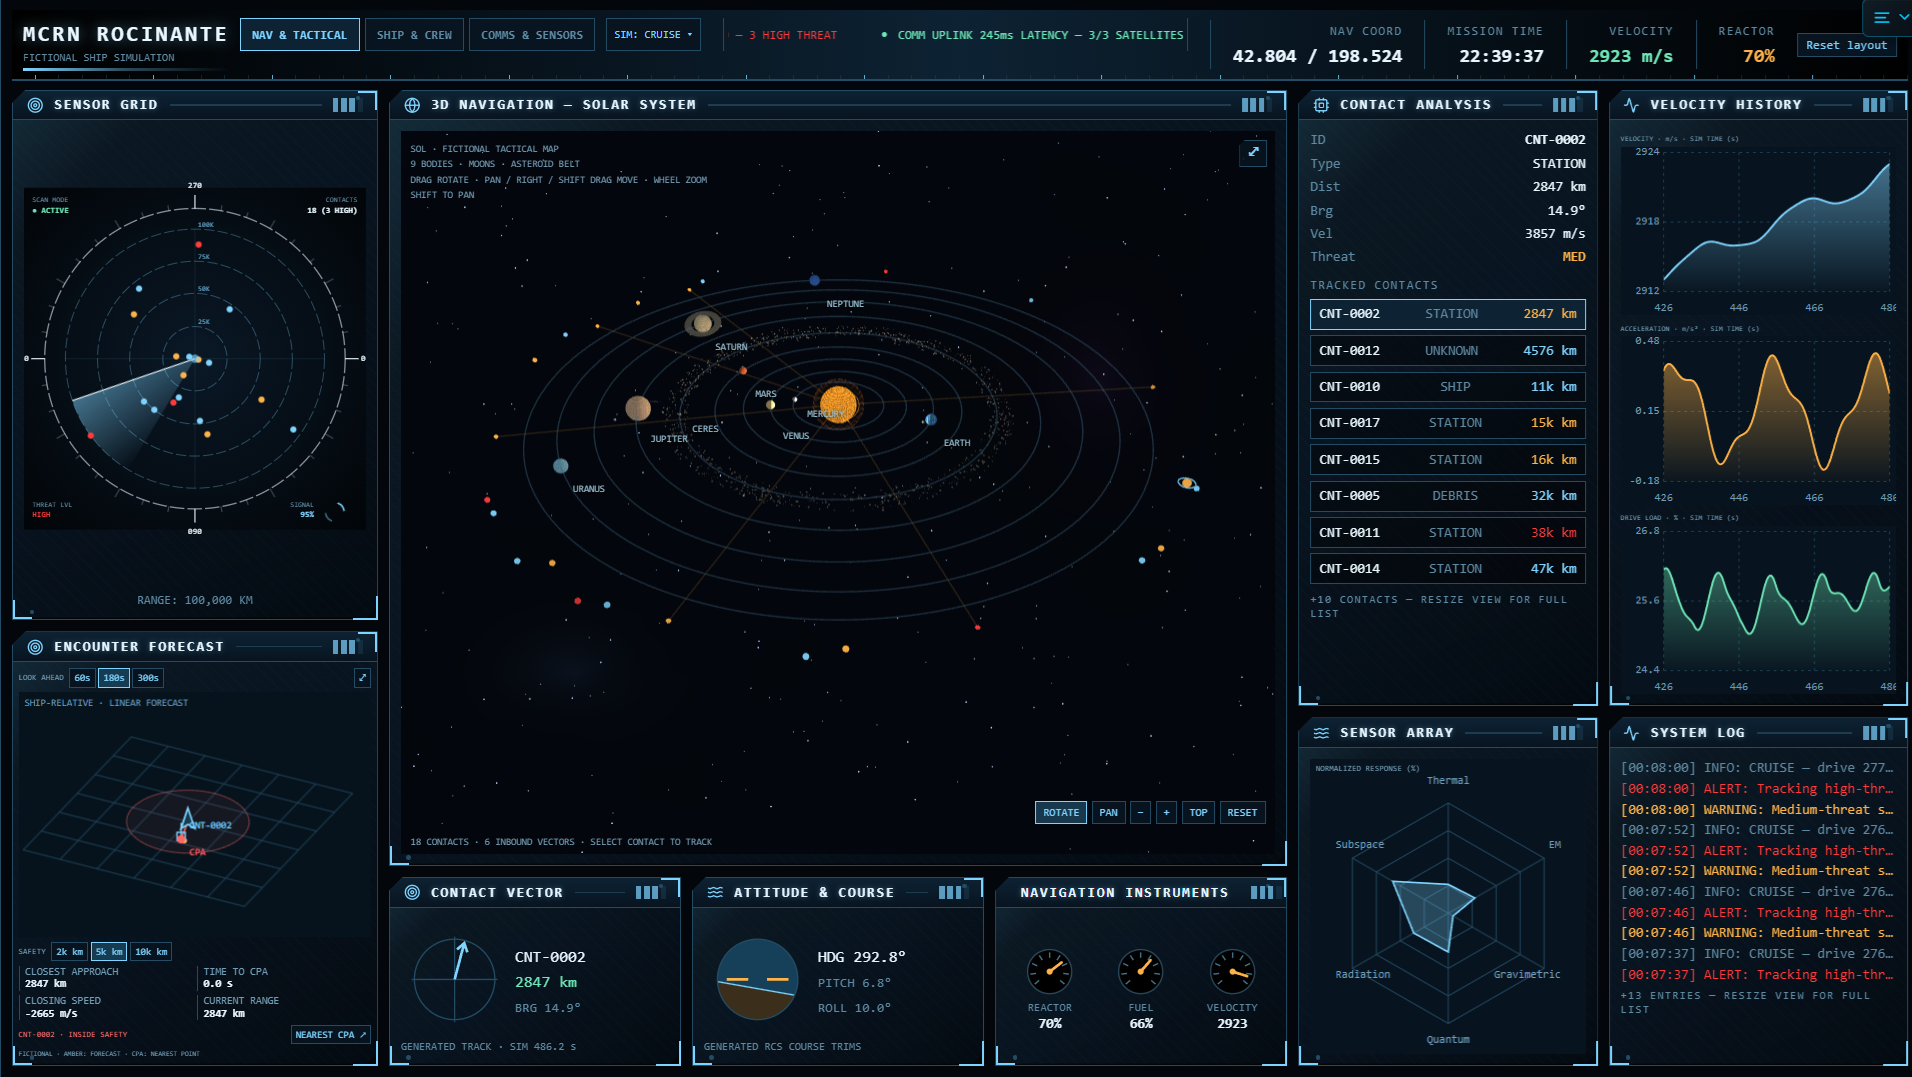Select tracked contact CNT-0014 STATION
The width and height of the screenshot is (1912, 1077).
click(x=1447, y=569)
